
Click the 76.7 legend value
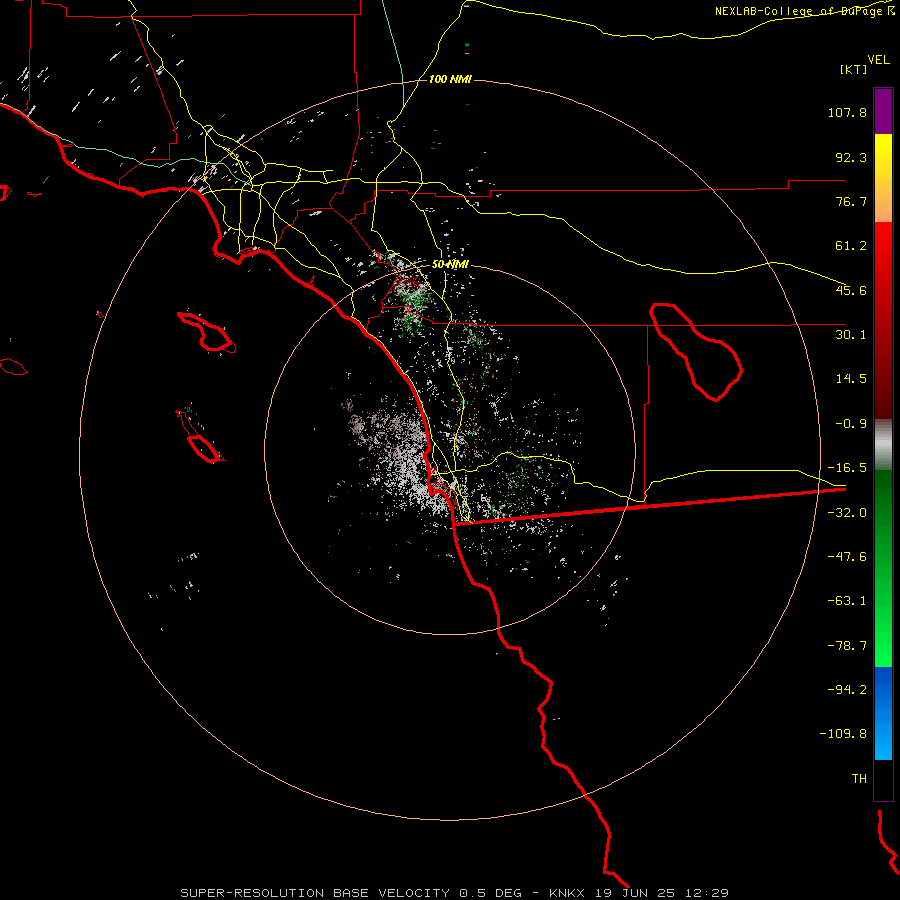click(851, 201)
